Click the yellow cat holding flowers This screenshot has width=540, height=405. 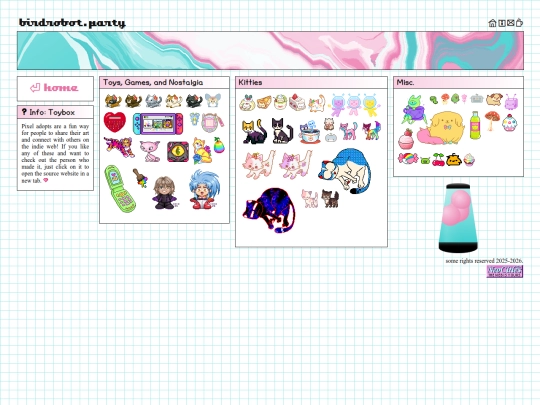pyautogui.click(x=202, y=150)
